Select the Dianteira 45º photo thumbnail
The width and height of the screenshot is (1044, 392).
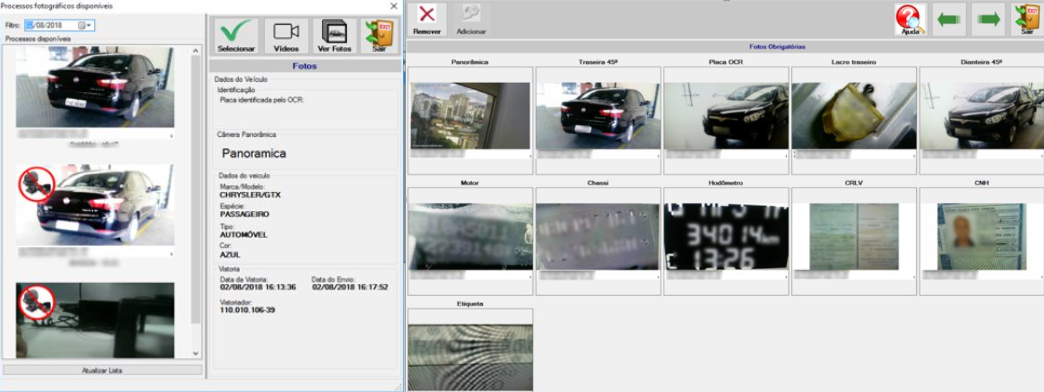coord(981,116)
